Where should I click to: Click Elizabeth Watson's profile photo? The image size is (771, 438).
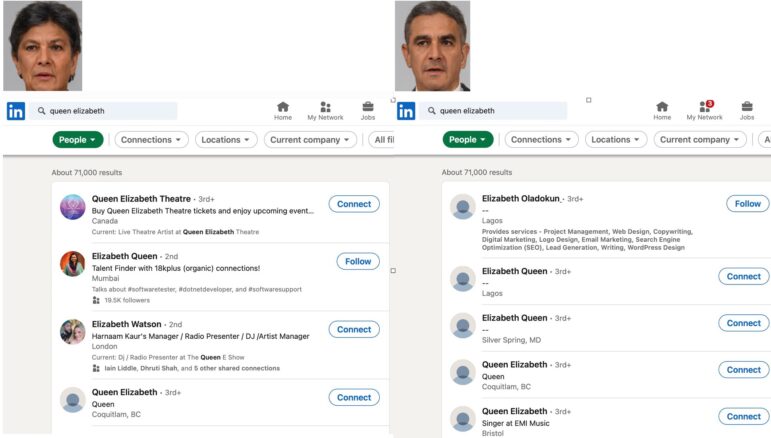coord(73,332)
